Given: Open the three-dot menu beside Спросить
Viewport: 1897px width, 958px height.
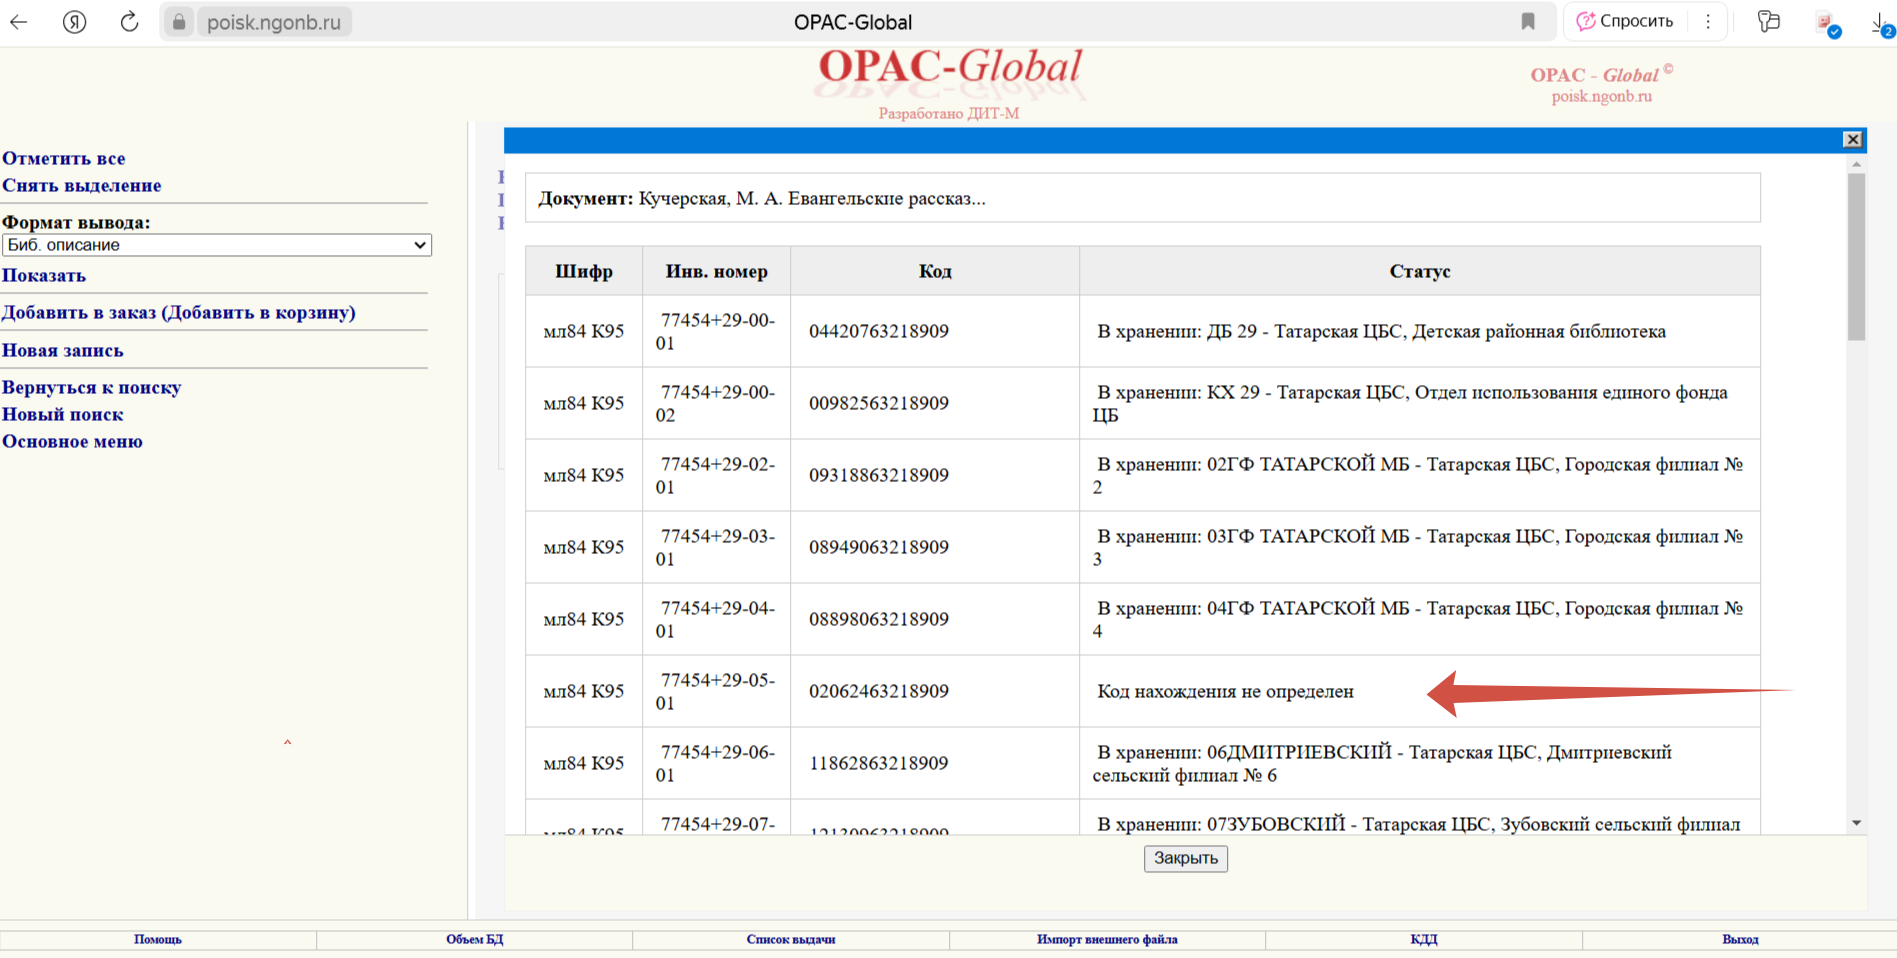Looking at the screenshot, I should 1708,22.
